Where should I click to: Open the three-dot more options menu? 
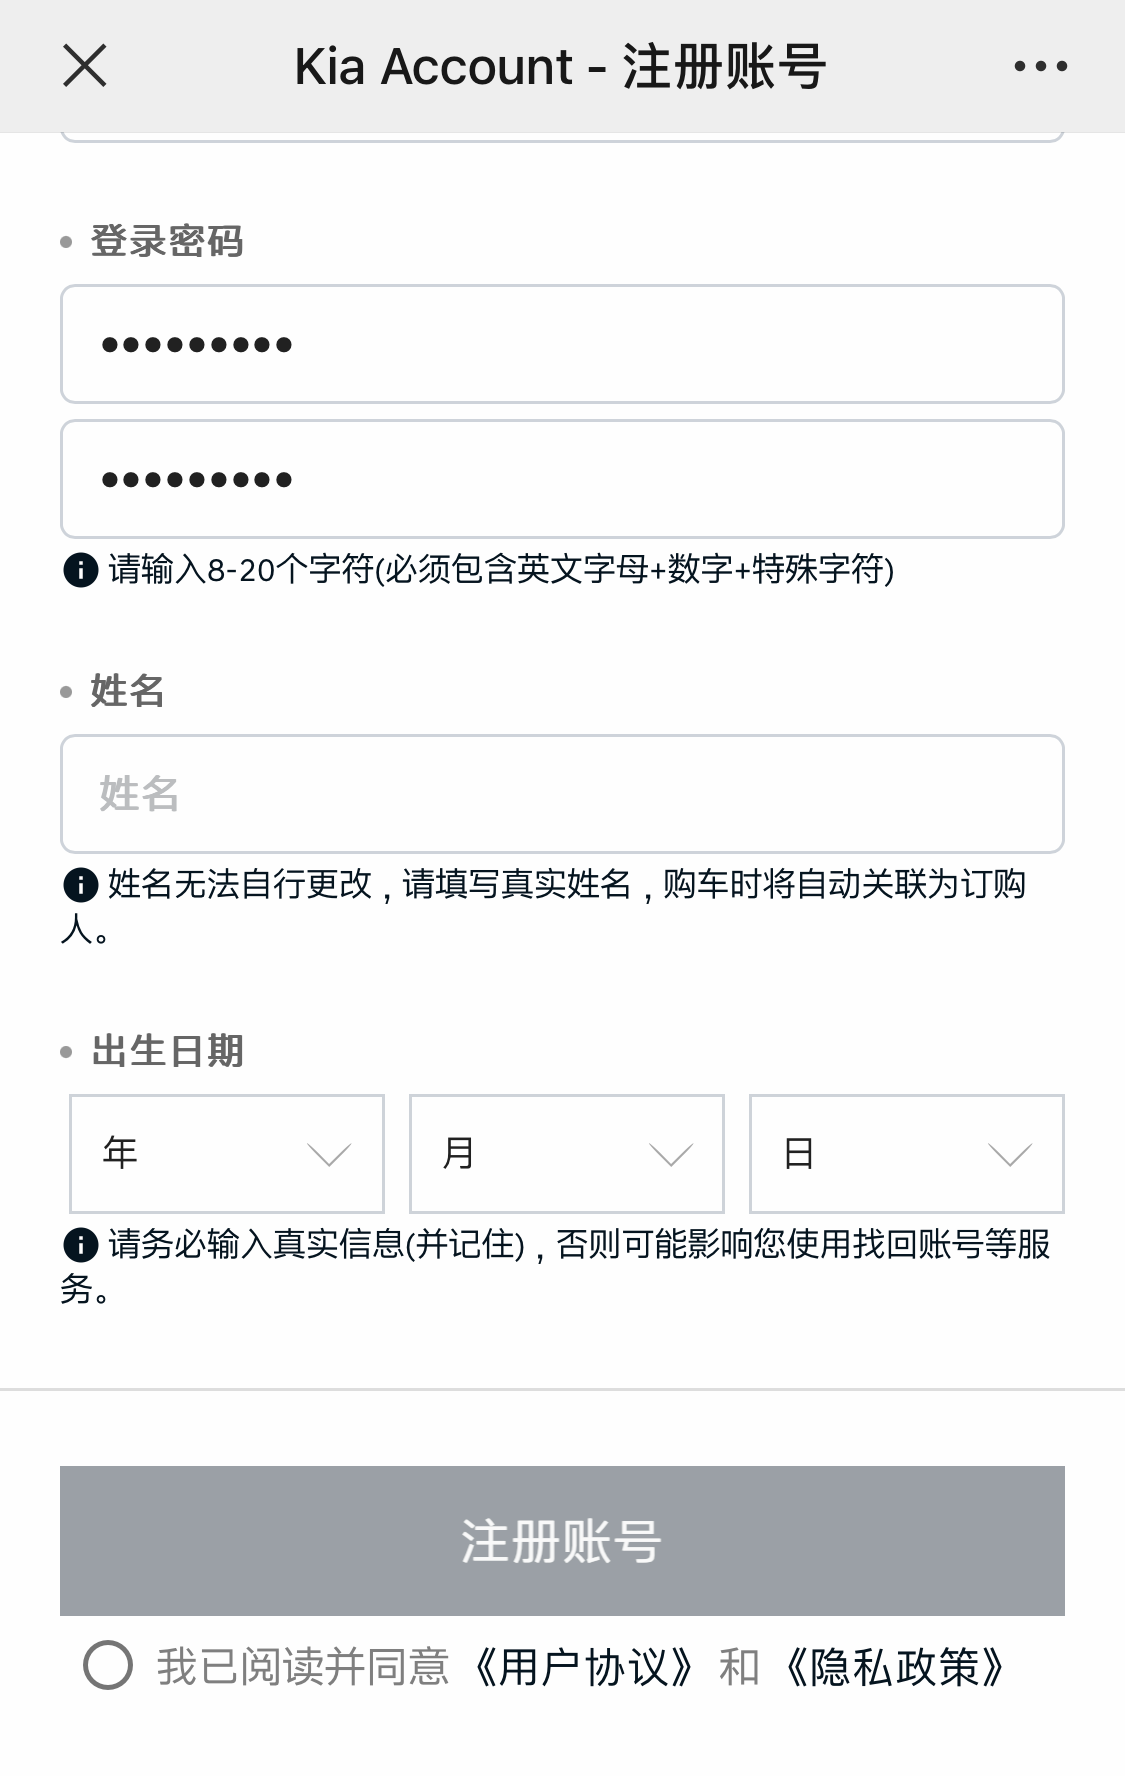coord(1040,67)
